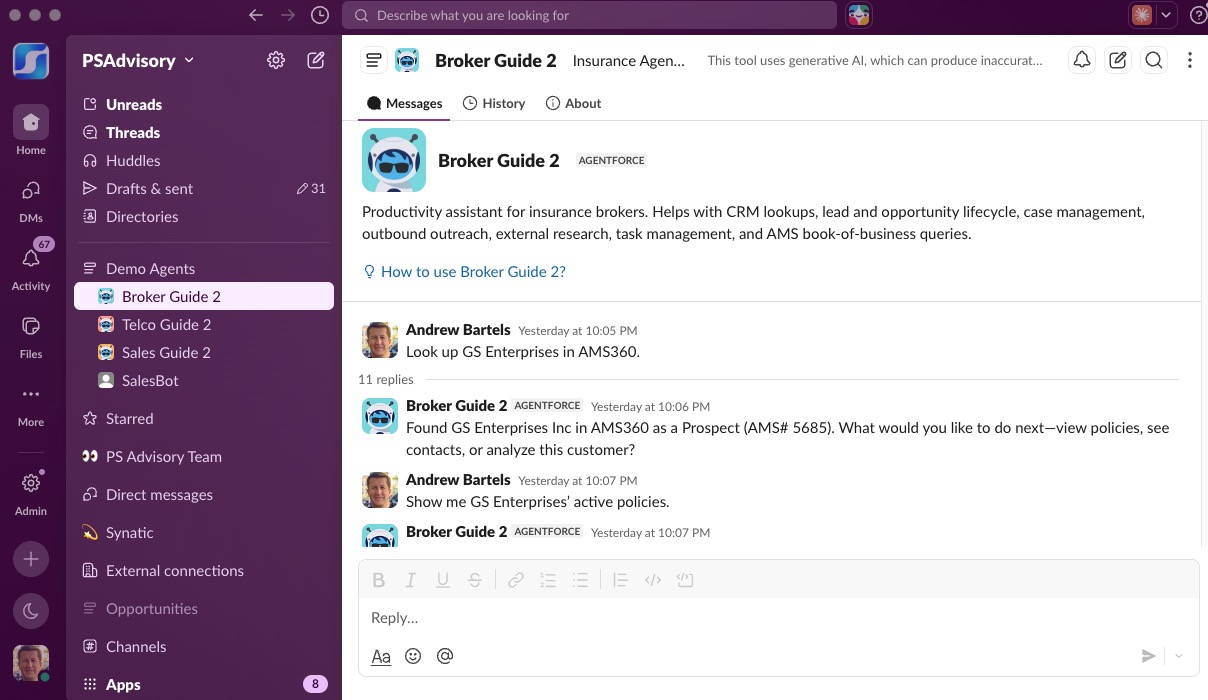Switch to the About tab
The height and width of the screenshot is (700, 1208).
574,103
